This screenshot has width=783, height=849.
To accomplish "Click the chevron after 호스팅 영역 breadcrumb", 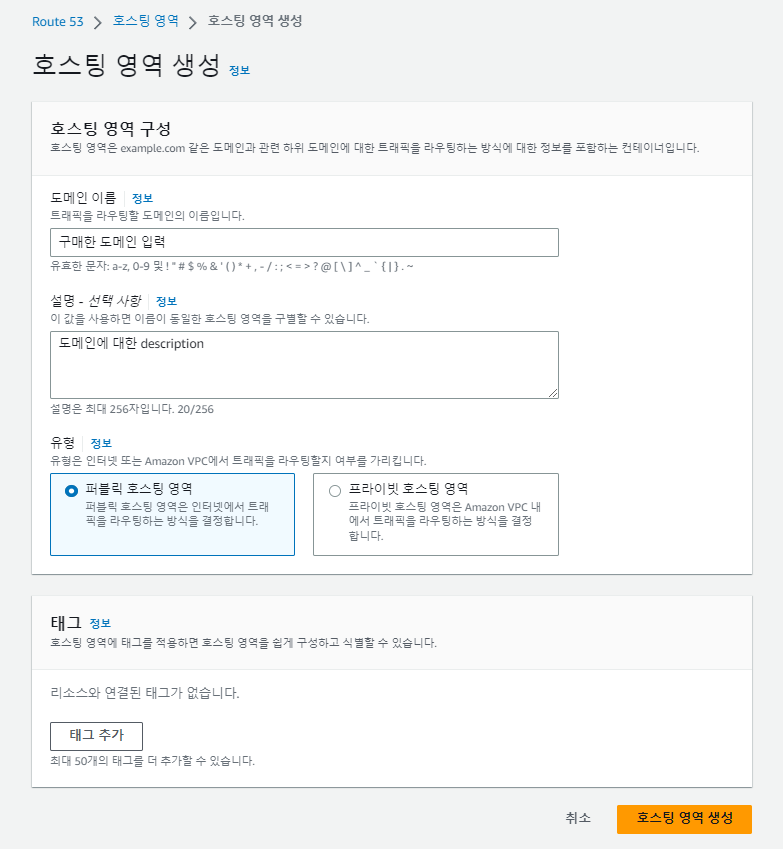I will point(193,22).
